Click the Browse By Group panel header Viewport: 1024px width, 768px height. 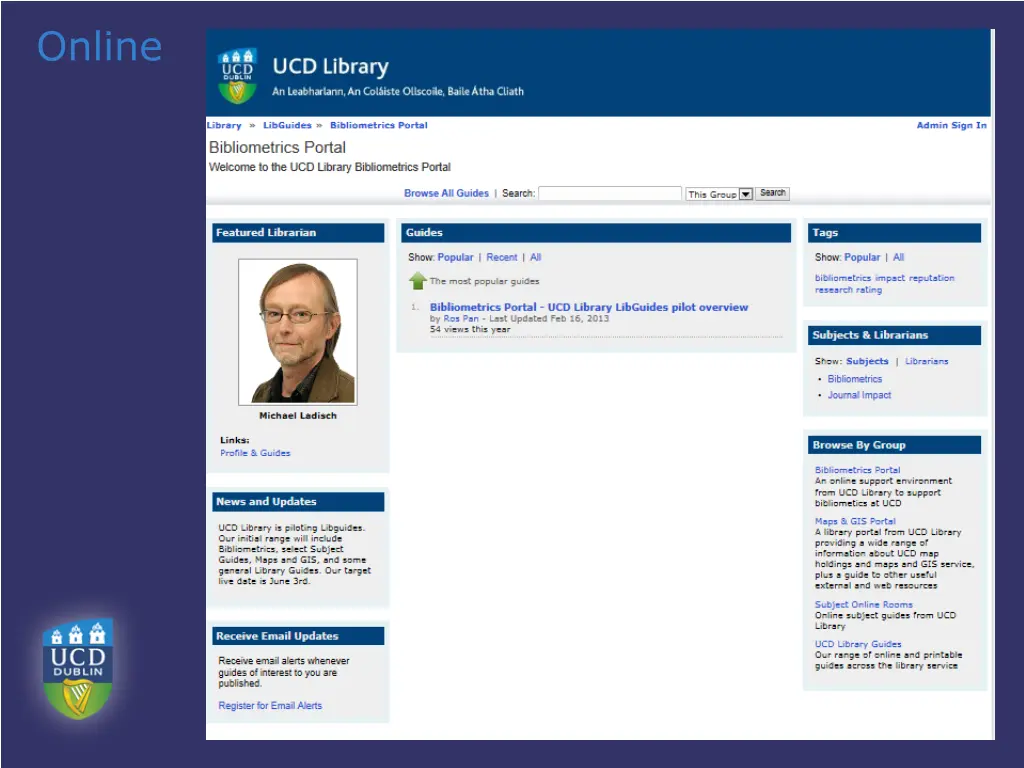coord(894,445)
